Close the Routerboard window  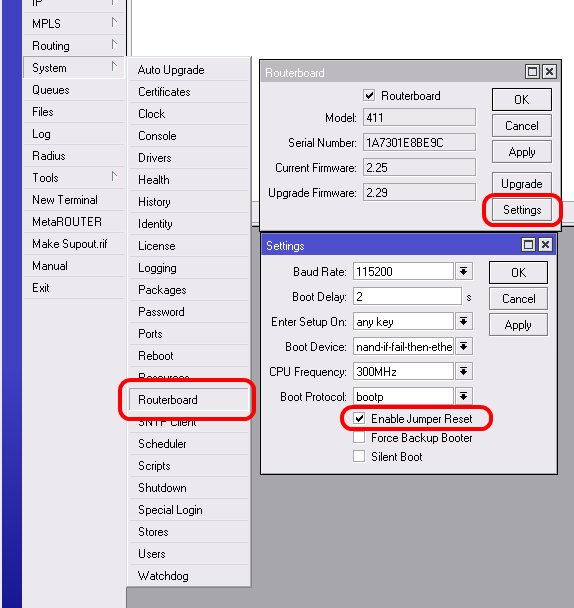point(550,72)
